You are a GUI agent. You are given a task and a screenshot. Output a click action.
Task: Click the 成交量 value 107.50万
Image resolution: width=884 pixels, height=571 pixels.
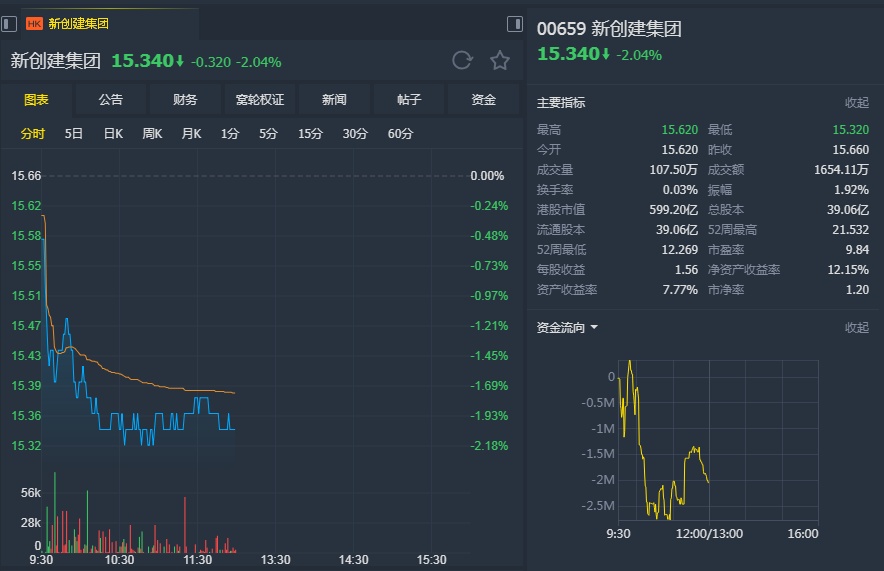tap(673, 170)
